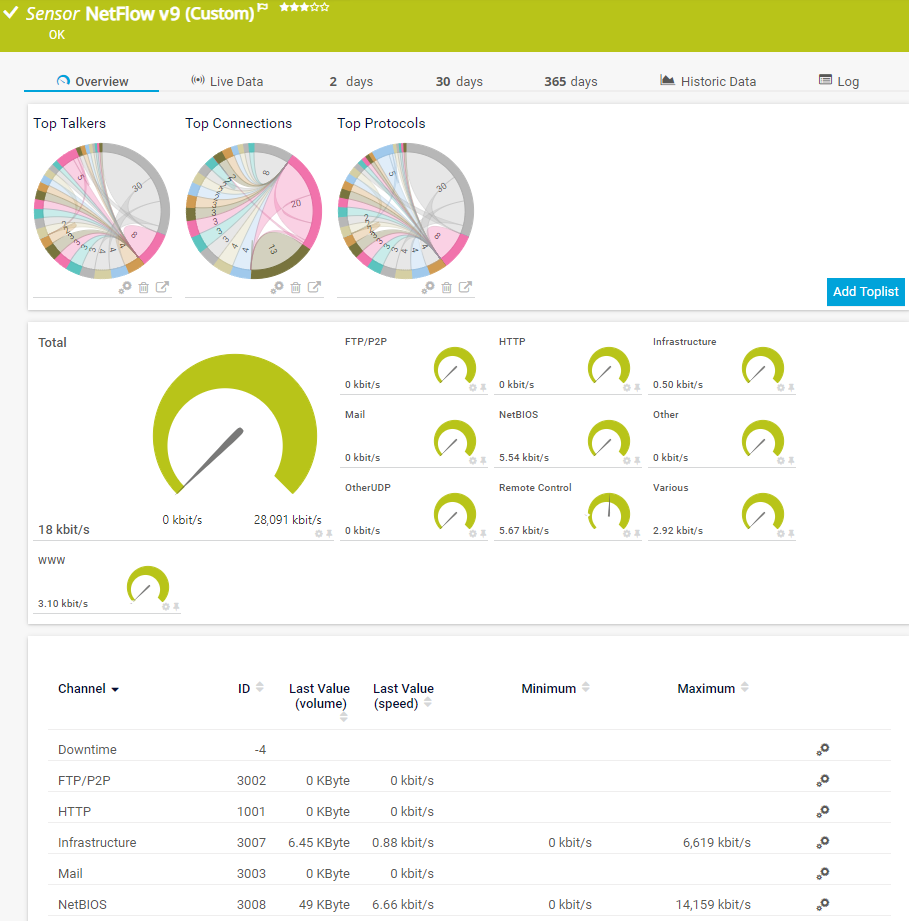
Task: Delete the Top Connections toplist
Action: (x=296, y=288)
